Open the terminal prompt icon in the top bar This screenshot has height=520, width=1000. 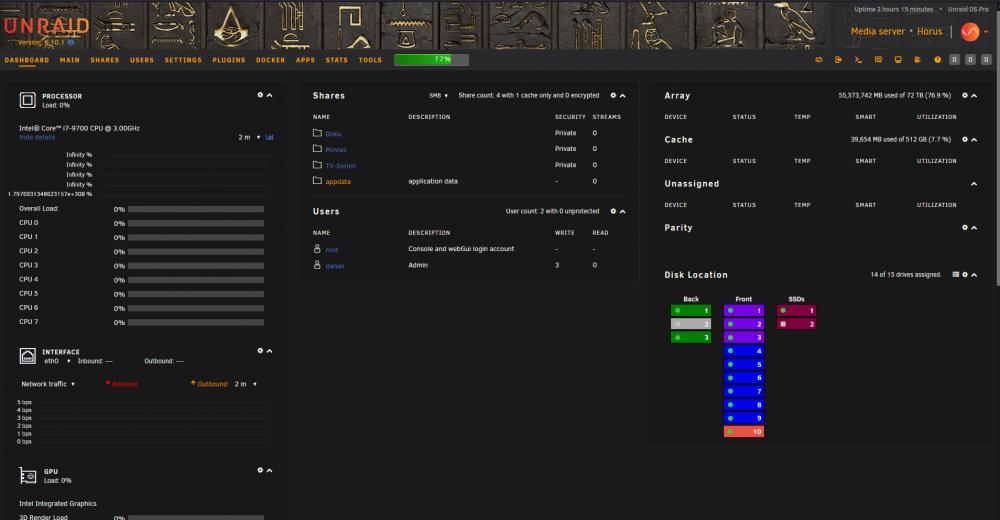858,59
